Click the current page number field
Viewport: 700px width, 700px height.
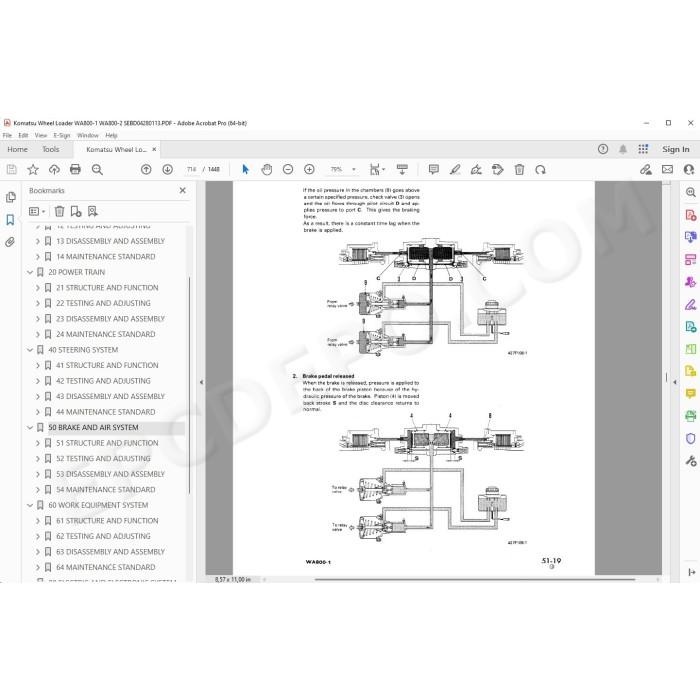pyautogui.click(x=192, y=169)
